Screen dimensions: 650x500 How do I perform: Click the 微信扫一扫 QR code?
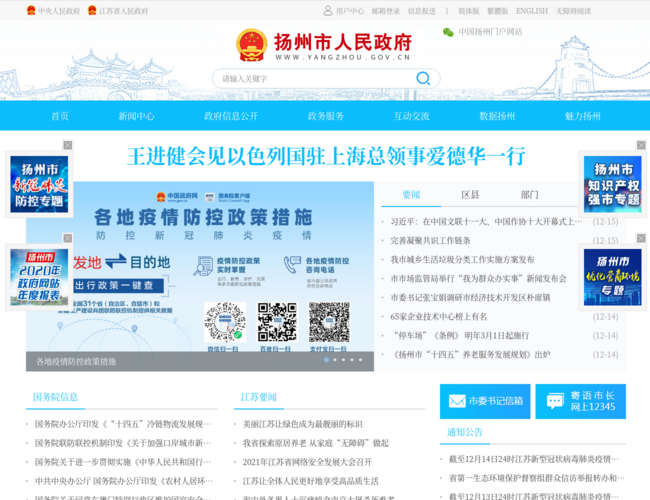[x=225, y=322]
